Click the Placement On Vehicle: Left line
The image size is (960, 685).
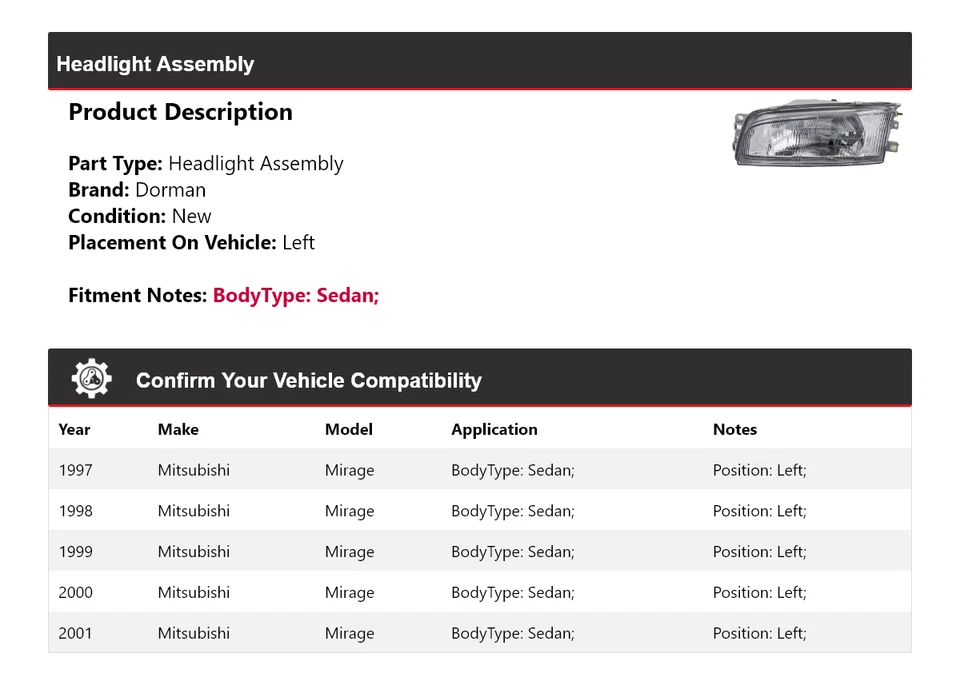click(191, 242)
